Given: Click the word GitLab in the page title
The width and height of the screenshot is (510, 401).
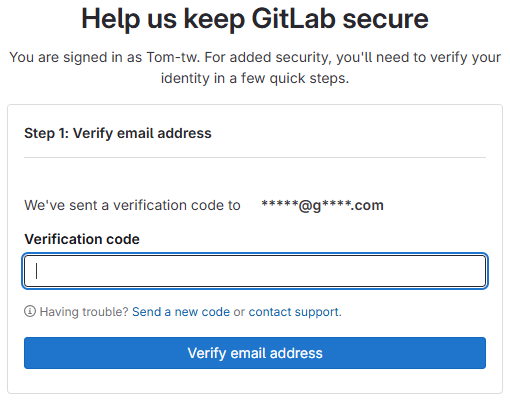Looking at the screenshot, I should tap(294, 19).
